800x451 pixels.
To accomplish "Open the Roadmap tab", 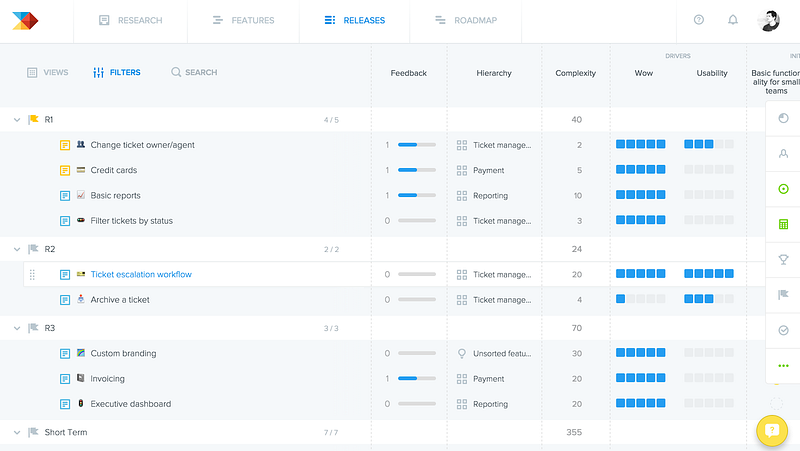I will (466, 20).
